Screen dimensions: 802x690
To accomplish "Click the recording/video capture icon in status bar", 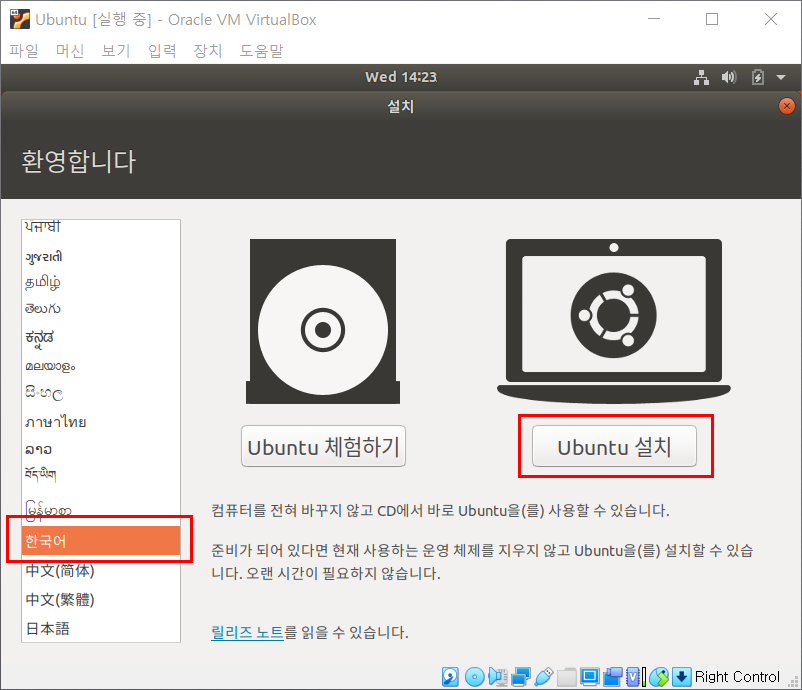I will 612,677.
